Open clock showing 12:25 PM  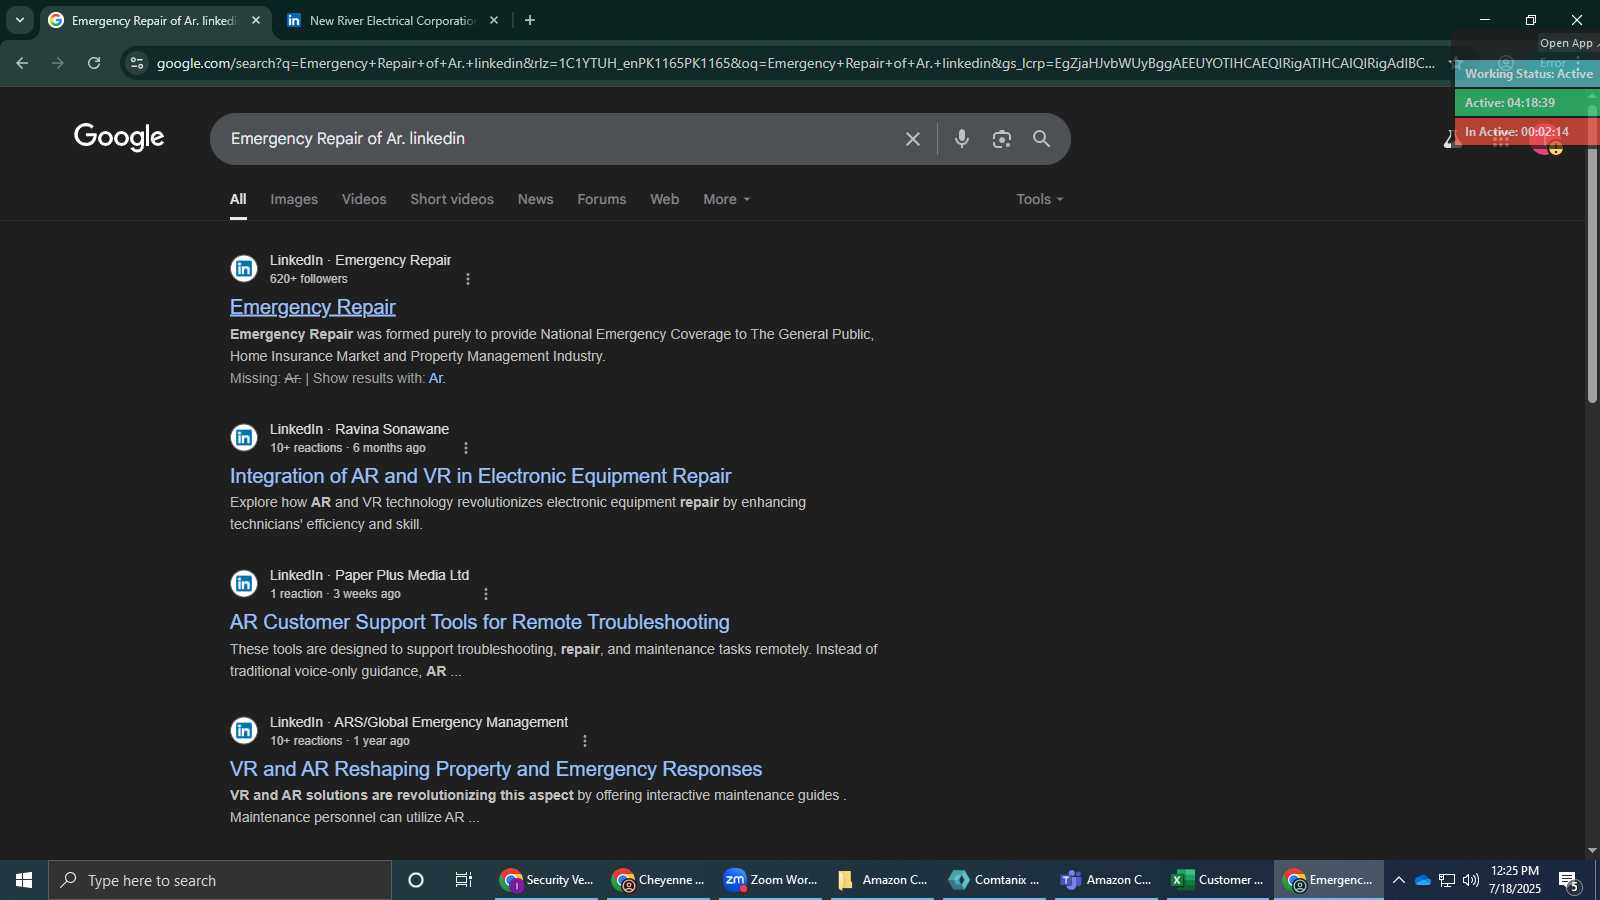click(x=1515, y=880)
